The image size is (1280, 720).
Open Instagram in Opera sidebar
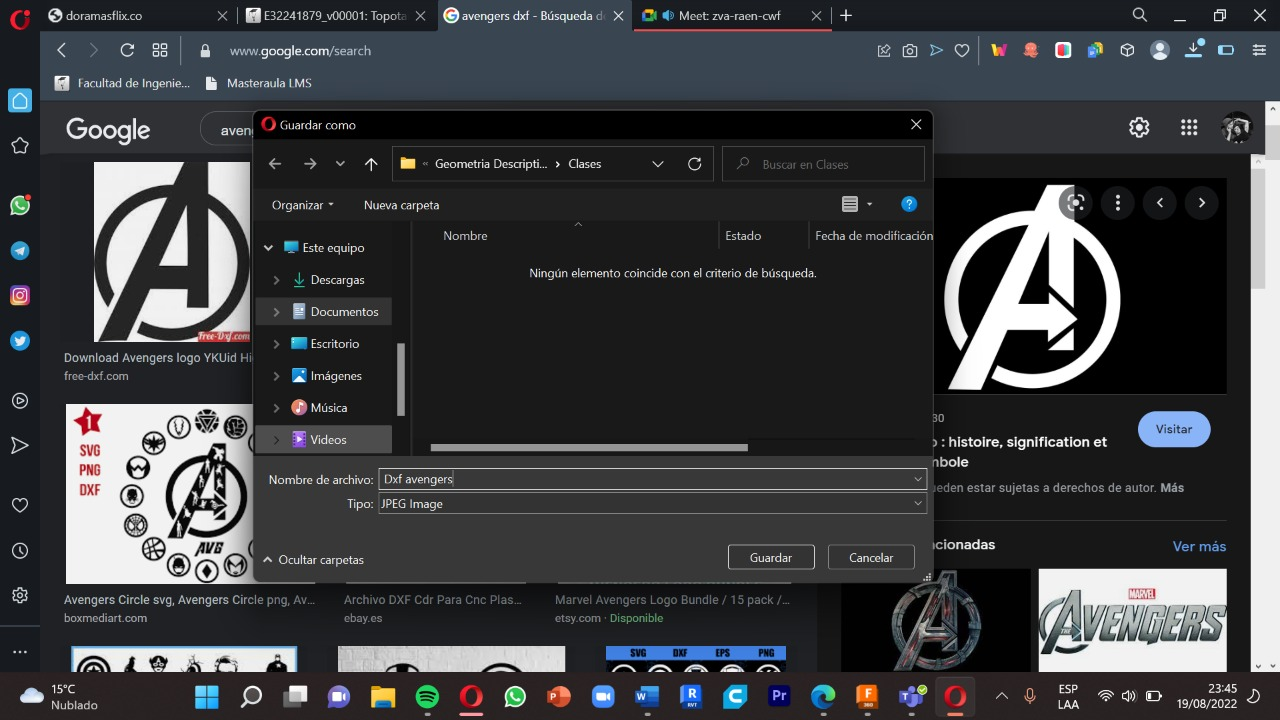tap(20, 295)
